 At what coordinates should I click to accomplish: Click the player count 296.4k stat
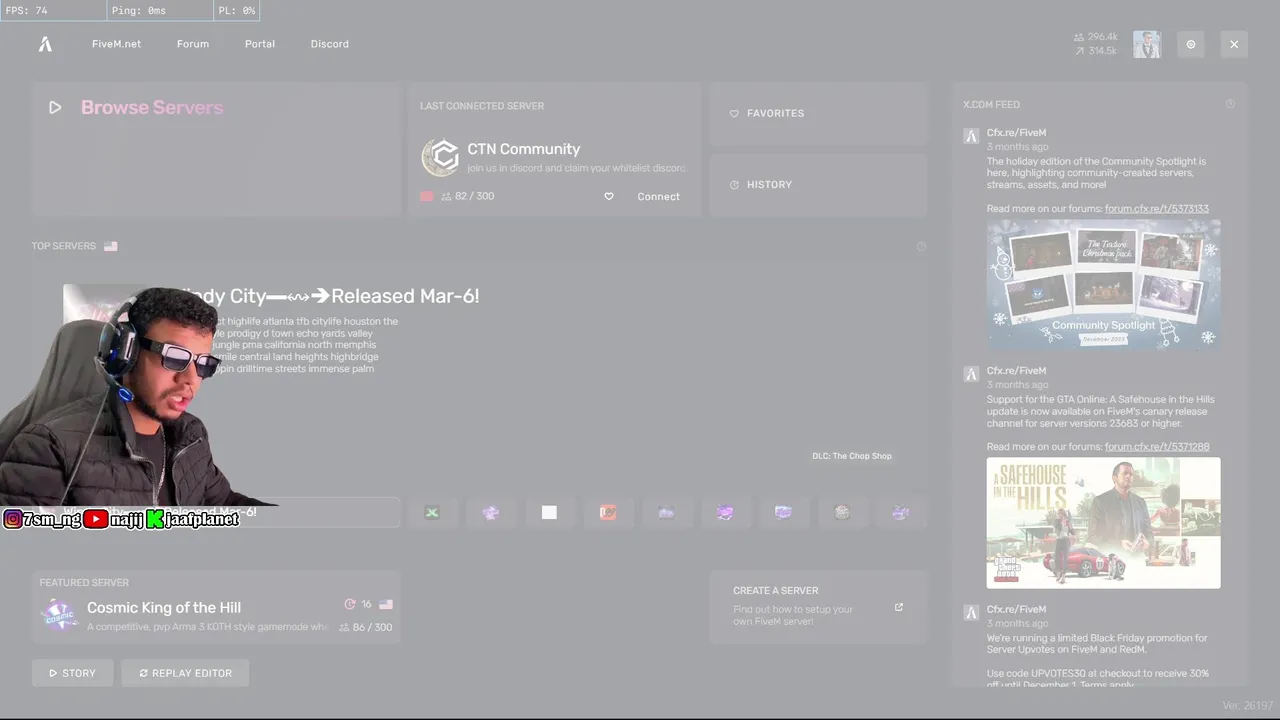pos(1096,37)
